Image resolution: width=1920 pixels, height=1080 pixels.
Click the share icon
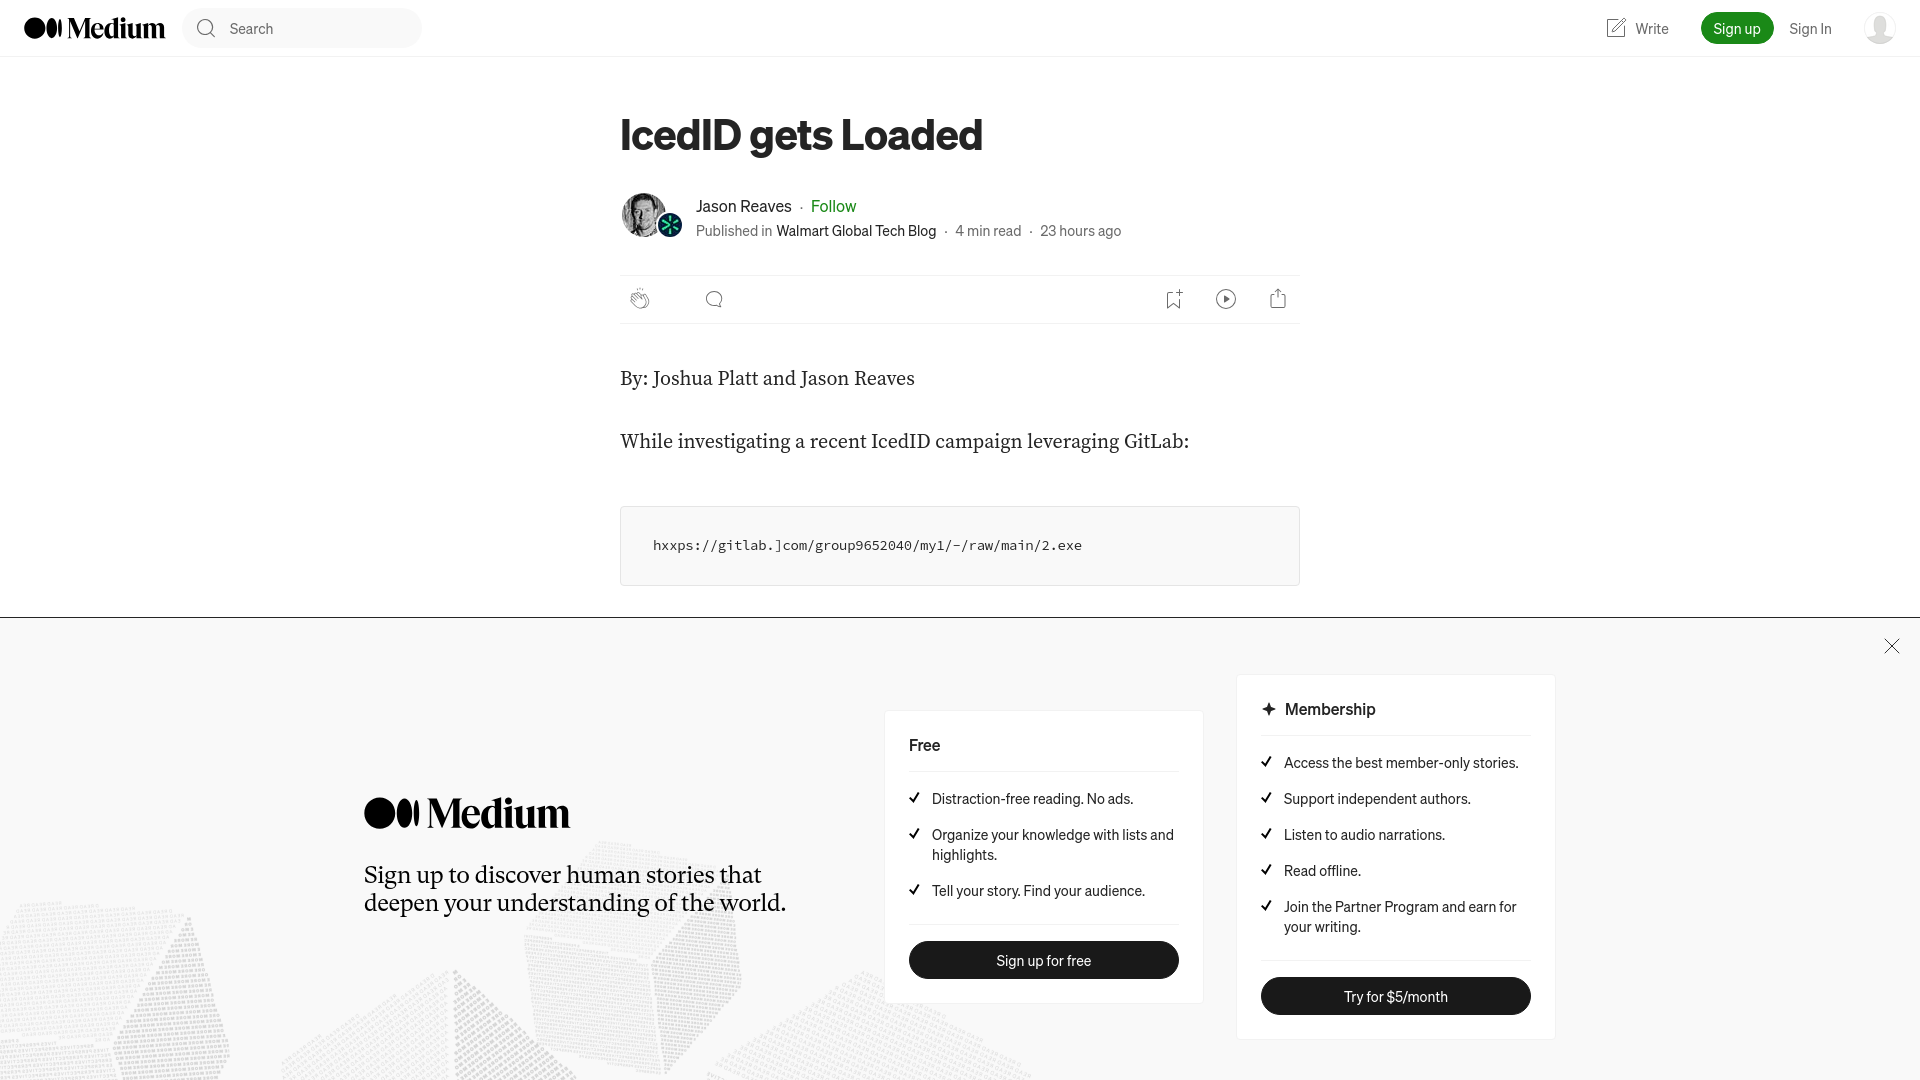click(1278, 298)
